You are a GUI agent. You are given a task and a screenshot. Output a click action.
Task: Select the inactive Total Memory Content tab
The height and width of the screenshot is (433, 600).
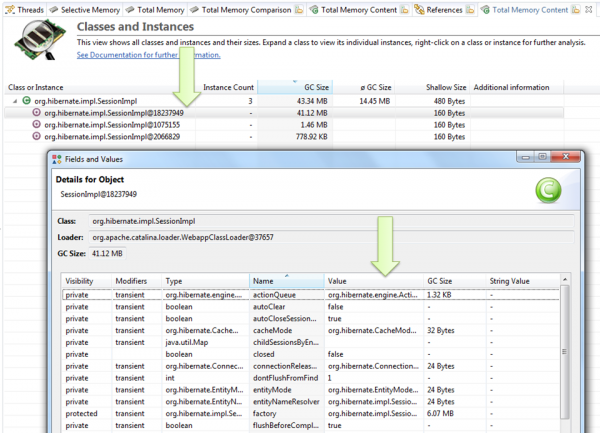[x=359, y=10]
